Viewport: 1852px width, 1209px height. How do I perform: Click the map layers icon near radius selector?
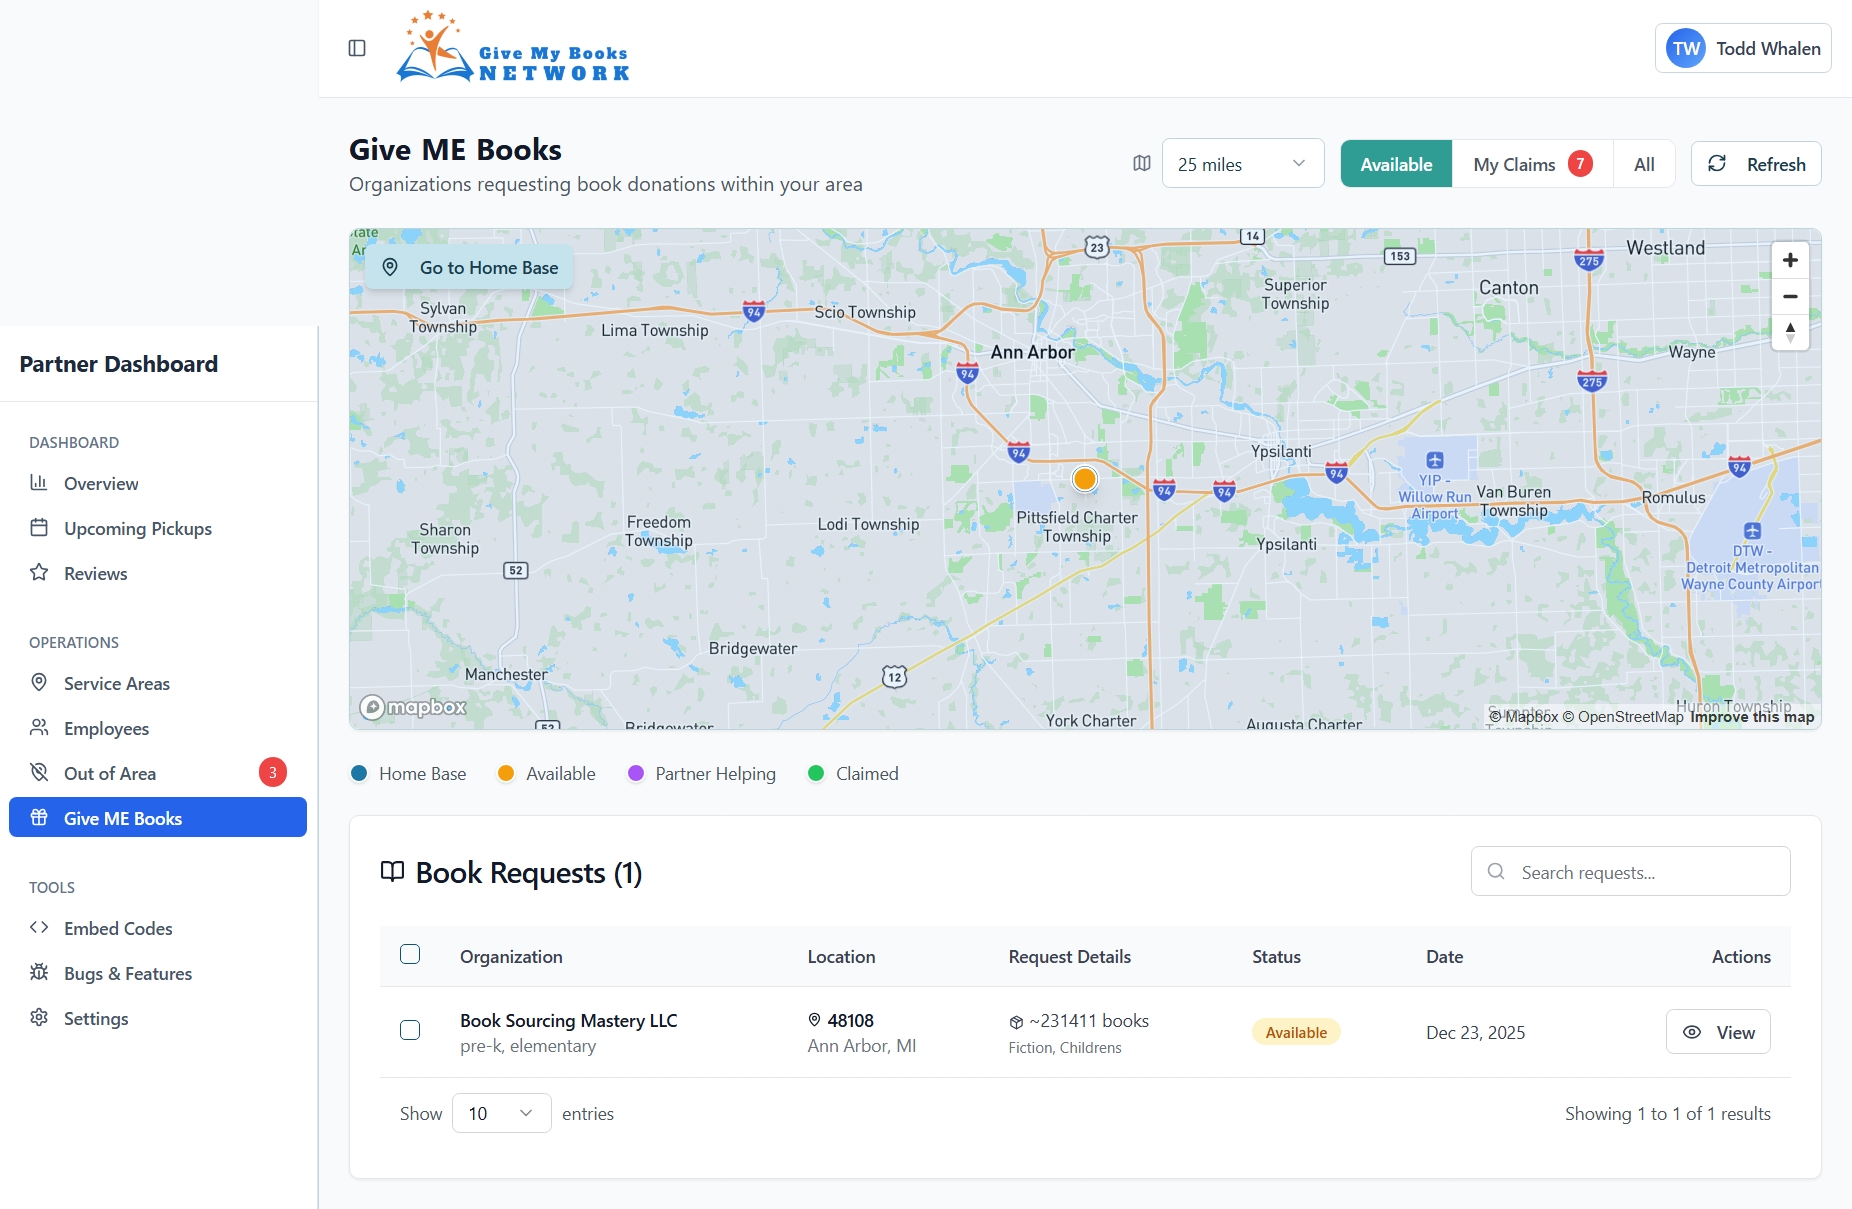(1141, 163)
